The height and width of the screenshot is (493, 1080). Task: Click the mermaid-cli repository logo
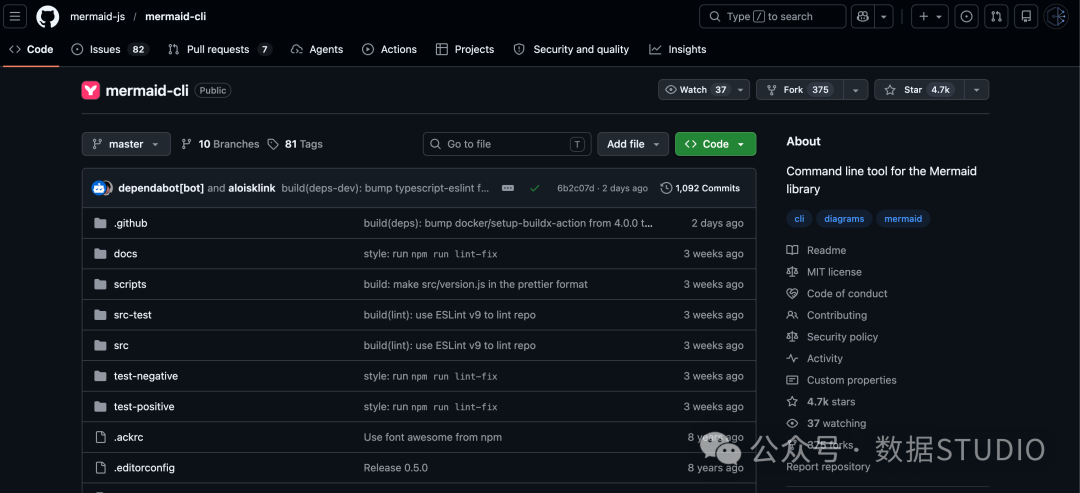[91, 90]
